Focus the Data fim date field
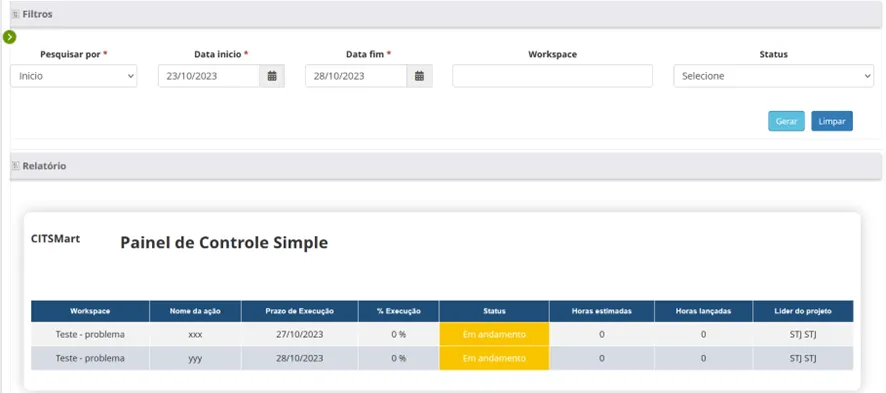 [356, 76]
